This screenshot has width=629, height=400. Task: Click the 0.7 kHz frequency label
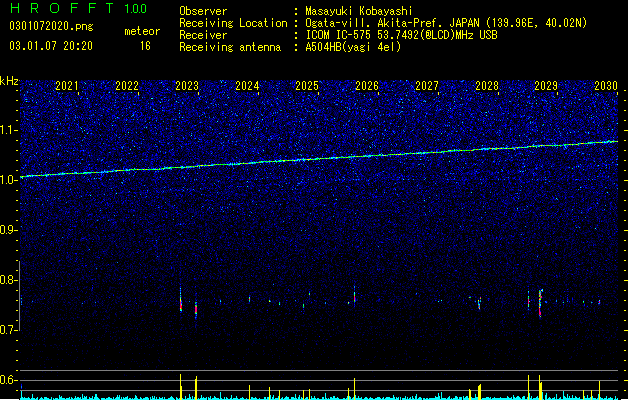[9, 330]
